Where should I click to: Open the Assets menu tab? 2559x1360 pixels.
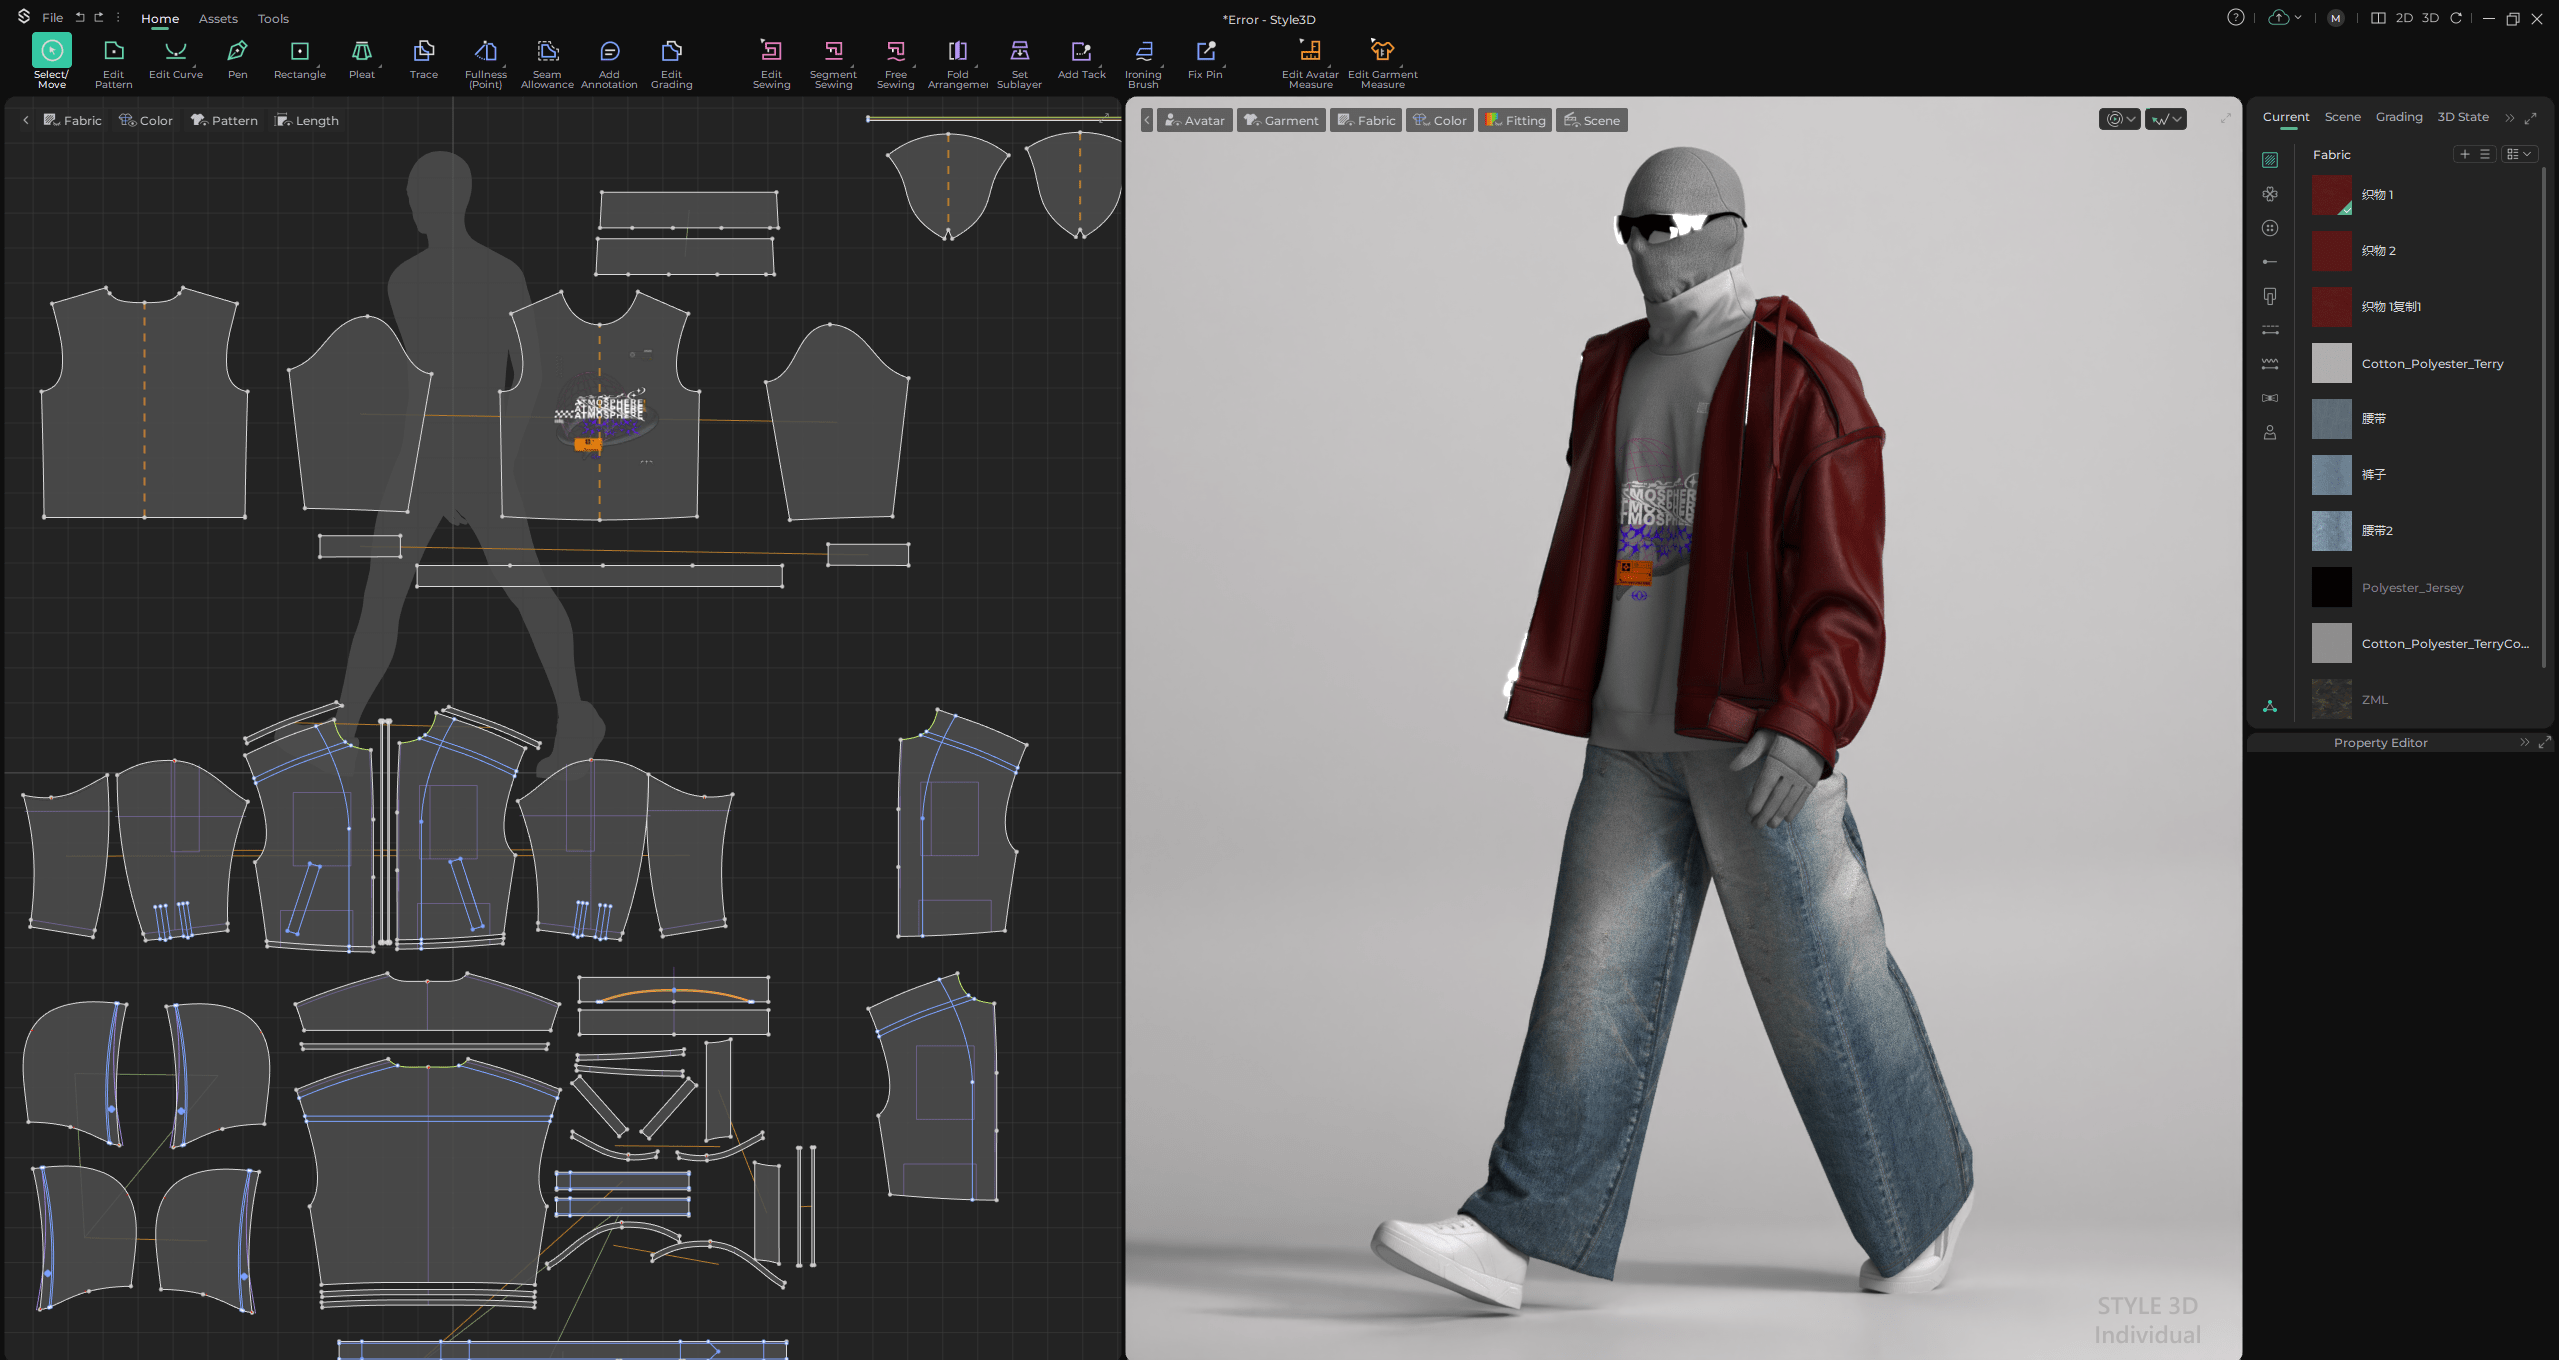point(218,18)
